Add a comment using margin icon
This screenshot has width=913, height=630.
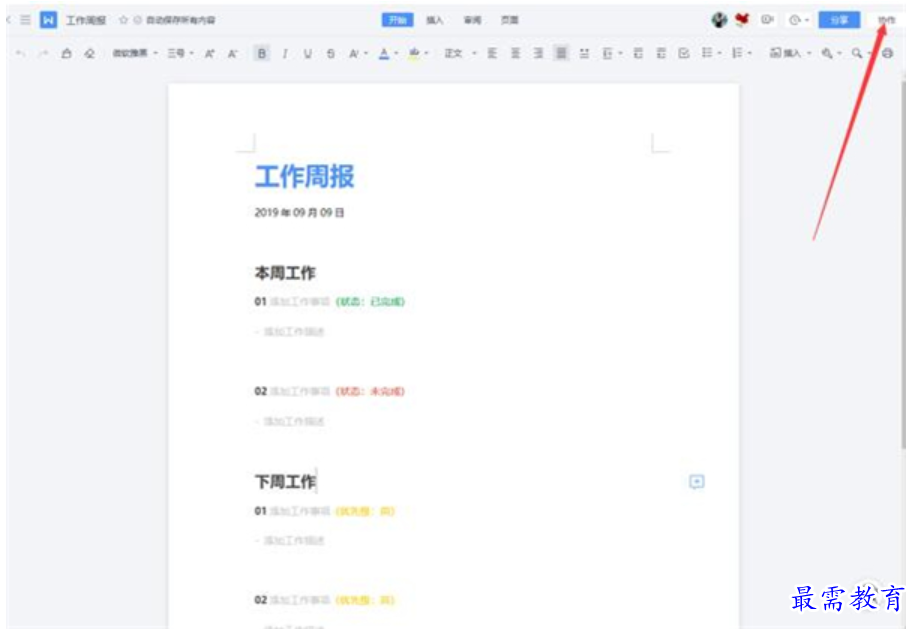(x=696, y=482)
